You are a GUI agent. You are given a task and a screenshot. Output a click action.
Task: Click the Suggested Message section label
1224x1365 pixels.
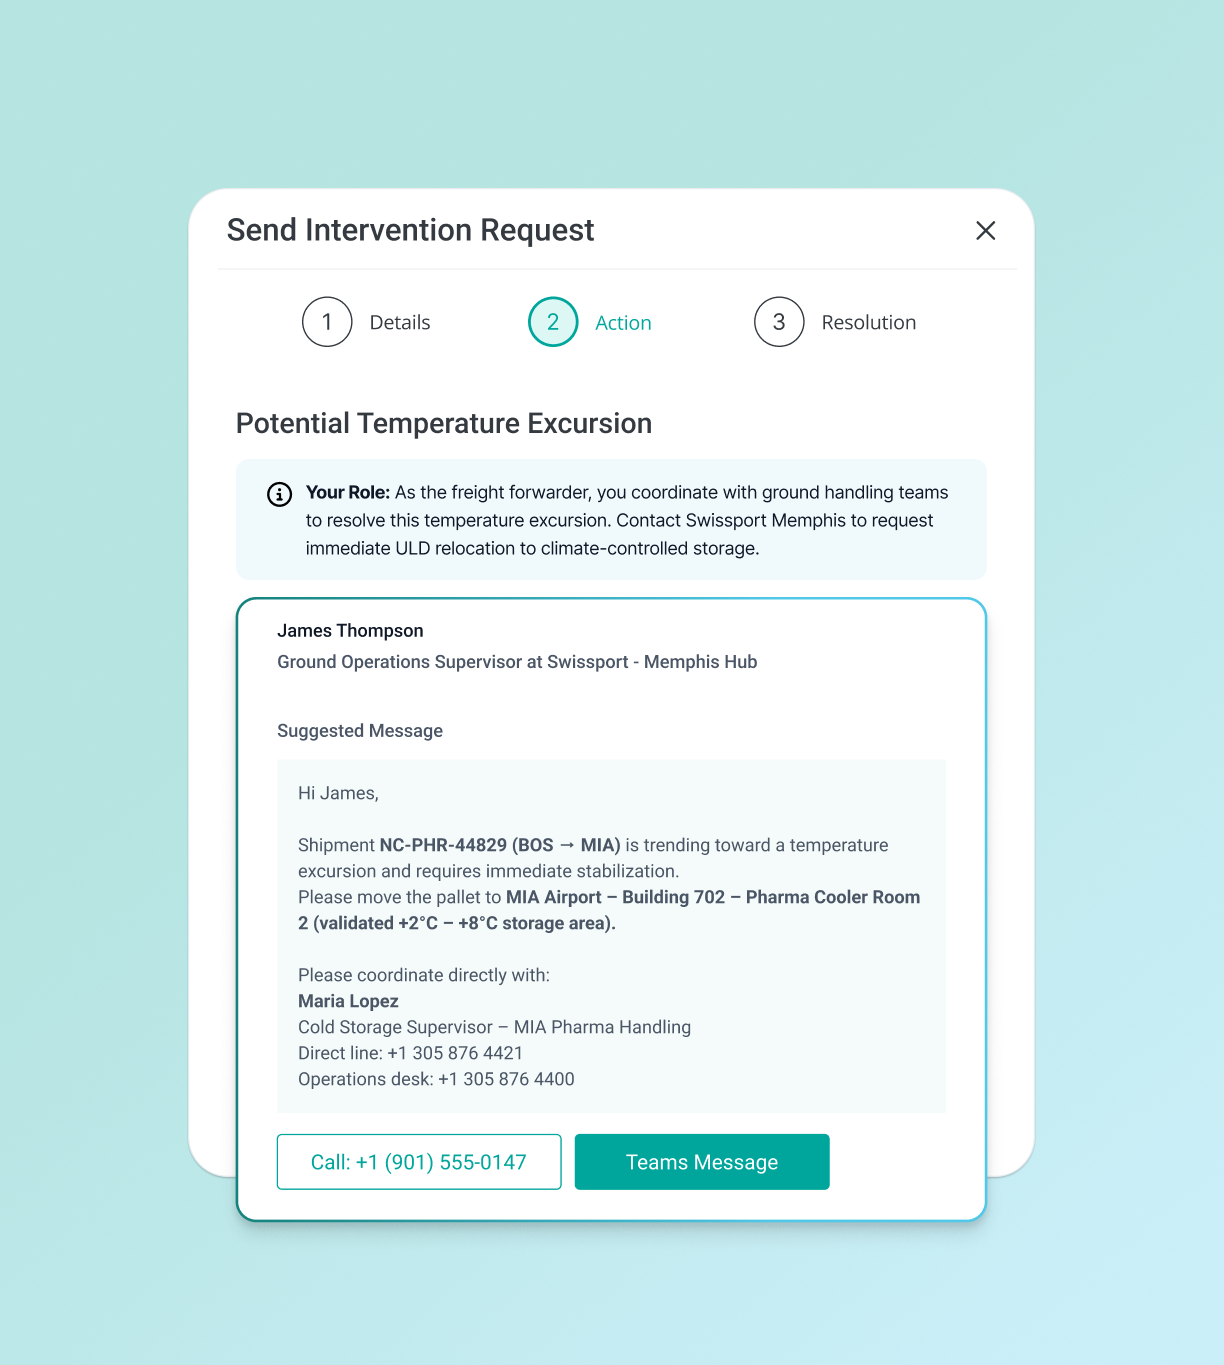click(359, 731)
